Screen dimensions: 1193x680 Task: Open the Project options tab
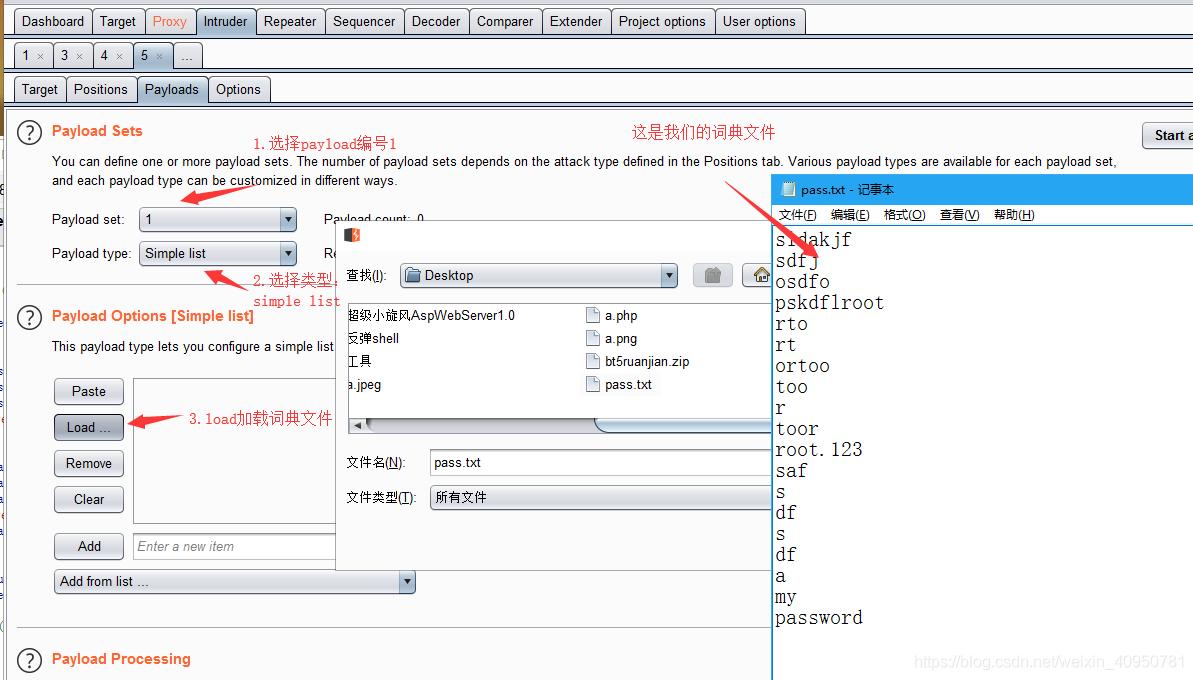662,21
